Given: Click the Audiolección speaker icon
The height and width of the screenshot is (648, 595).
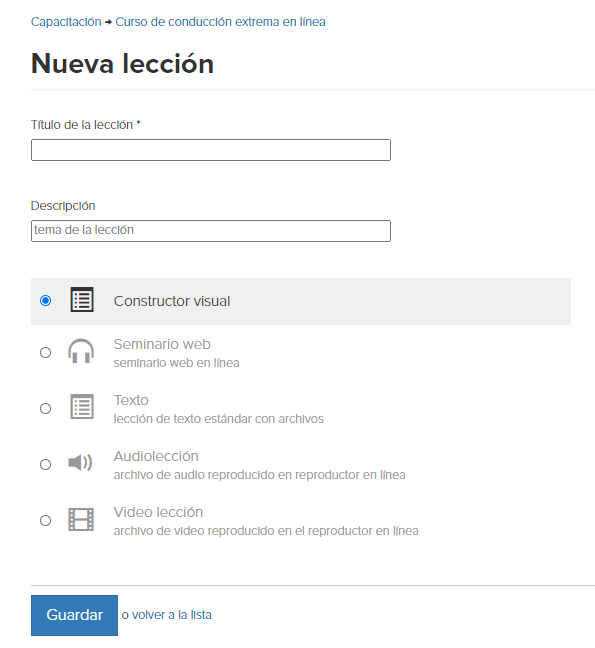Looking at the screenshot, I should [80, 462].
